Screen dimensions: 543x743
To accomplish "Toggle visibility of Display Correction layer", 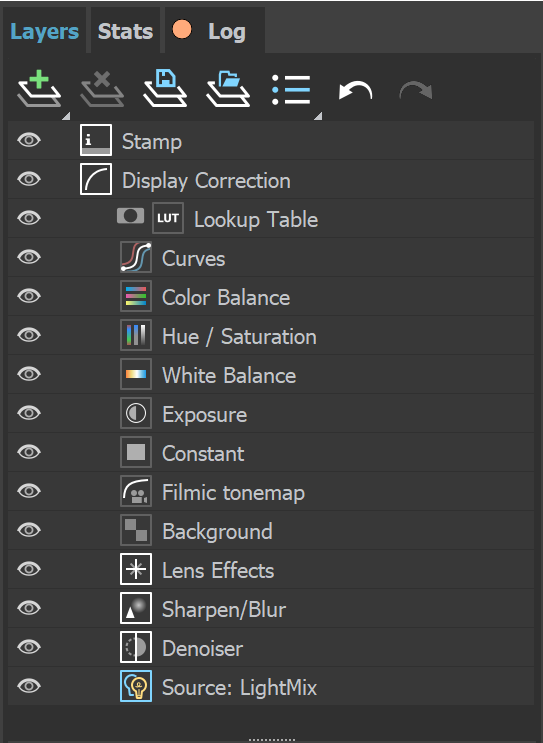I will pos(29,179).
